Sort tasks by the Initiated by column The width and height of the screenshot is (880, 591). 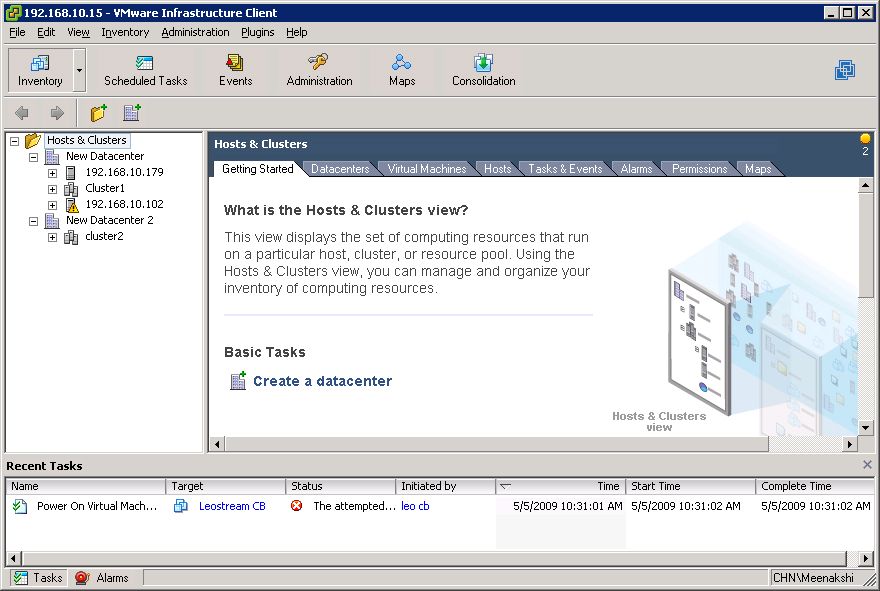pyautogui.click(x=446, y=486)
